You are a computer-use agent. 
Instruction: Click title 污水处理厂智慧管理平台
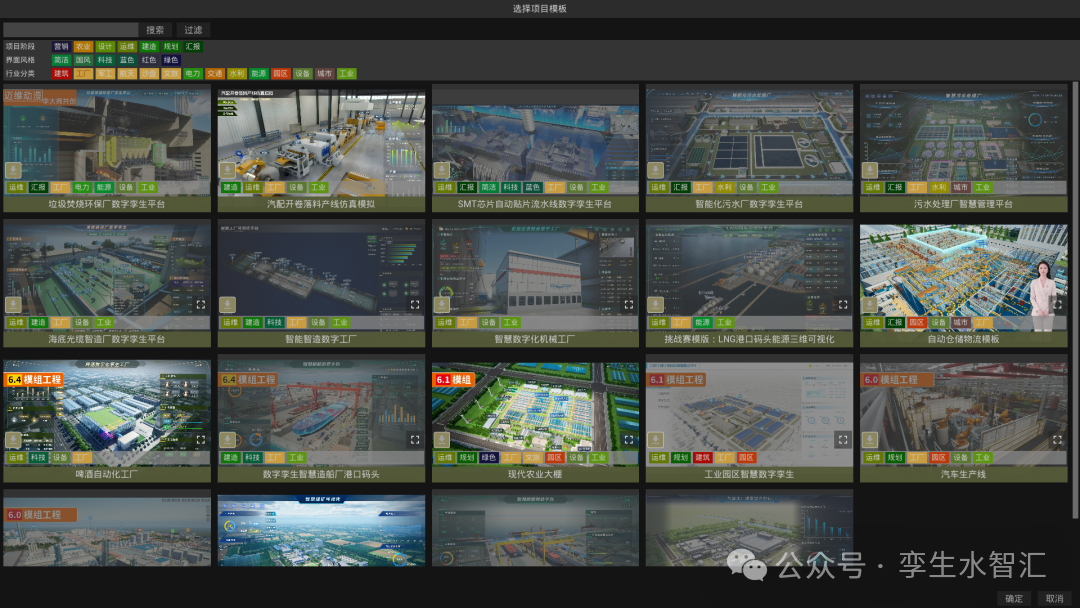pyautogui.click(x=963, y=205)
